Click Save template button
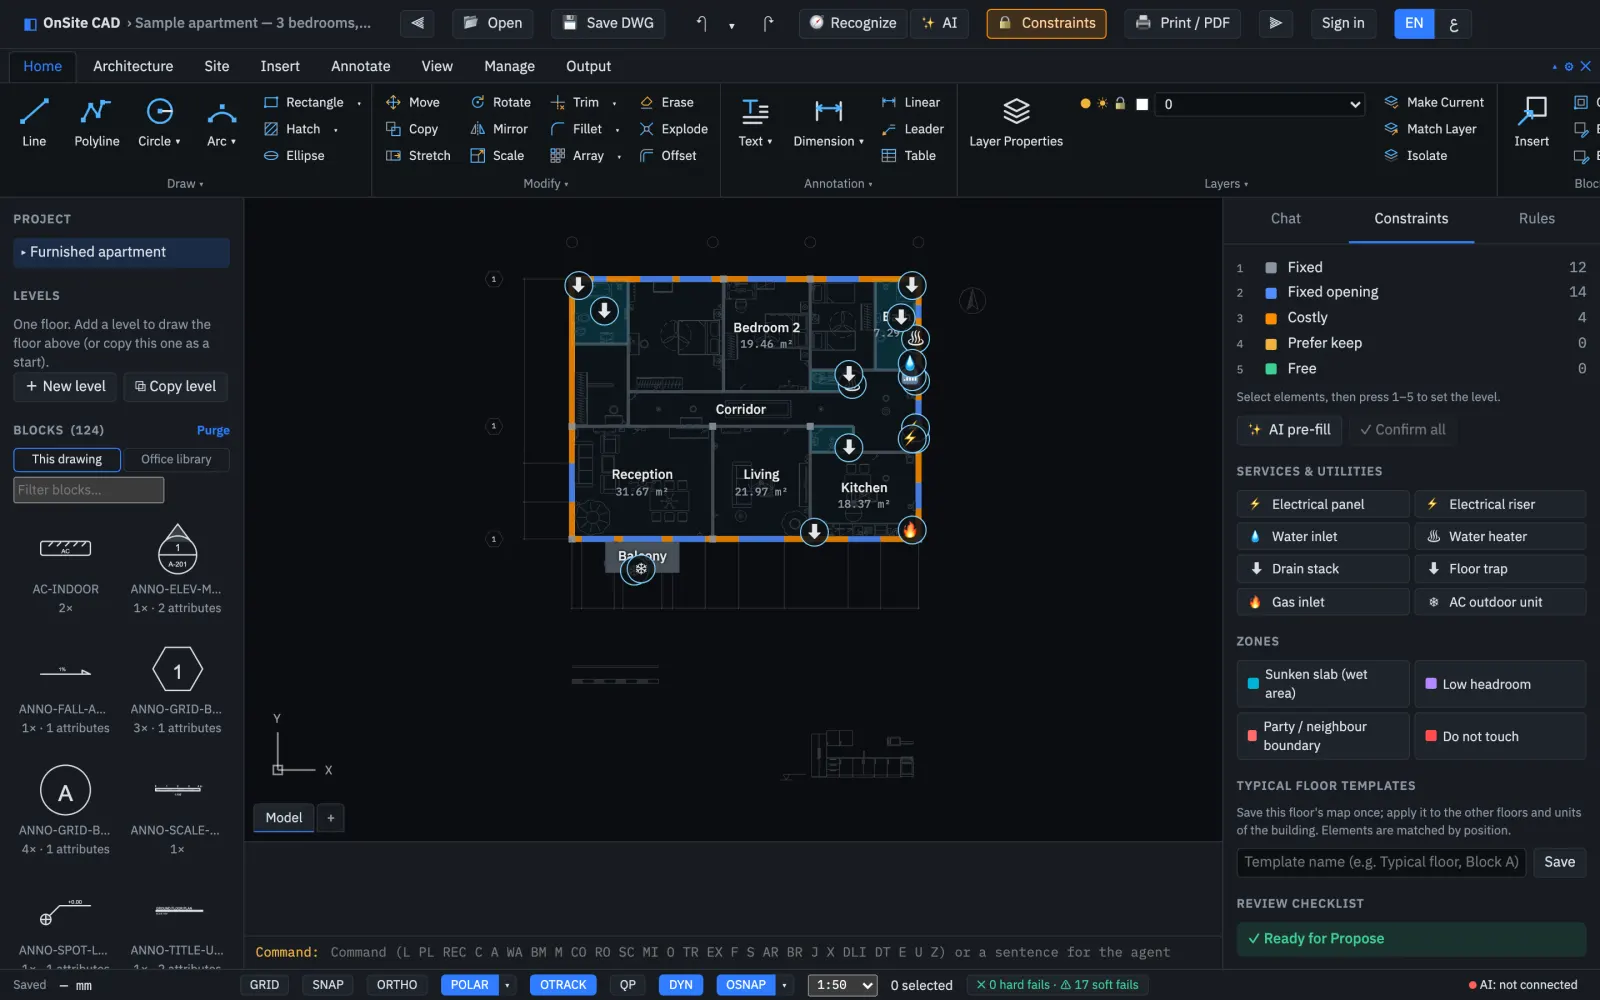 (1559, 862)
